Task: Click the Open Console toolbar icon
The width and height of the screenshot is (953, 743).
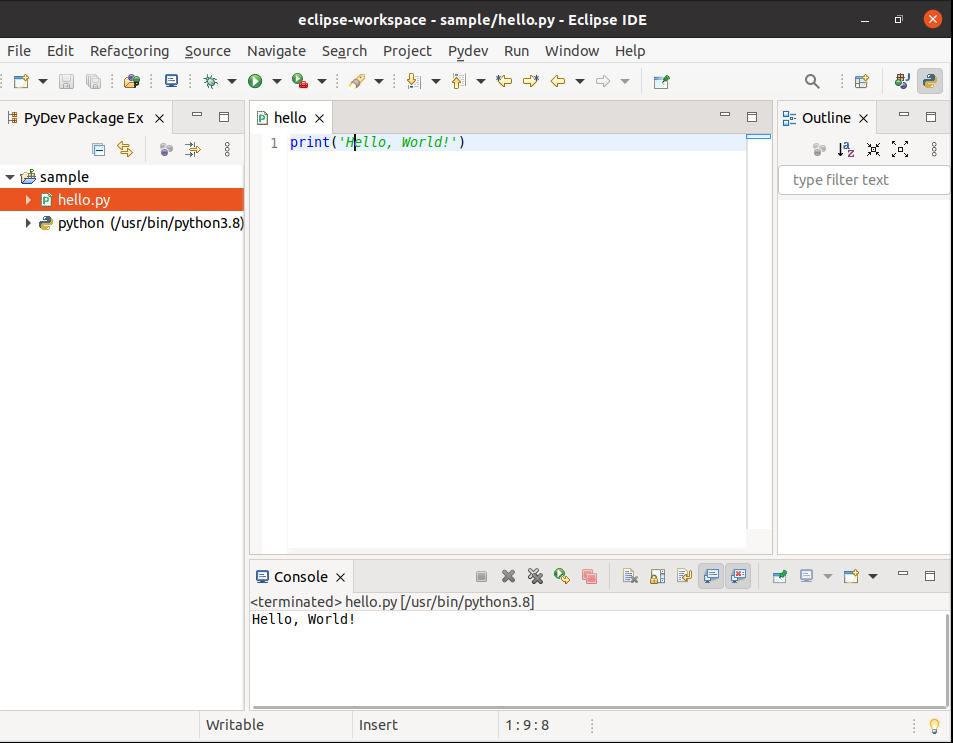Action: tap(171, 81)
